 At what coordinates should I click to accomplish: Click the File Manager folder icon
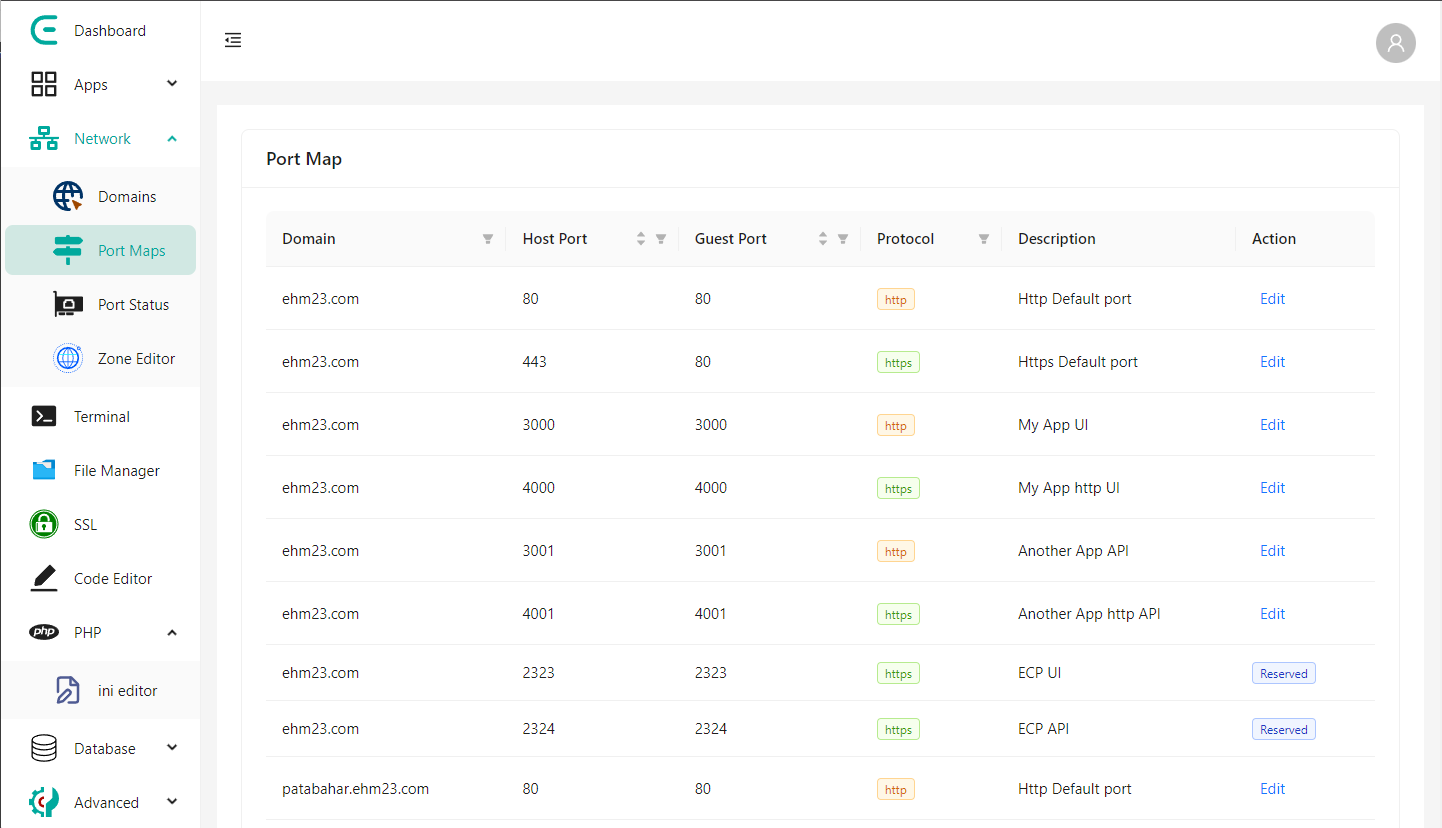point(44,471)
